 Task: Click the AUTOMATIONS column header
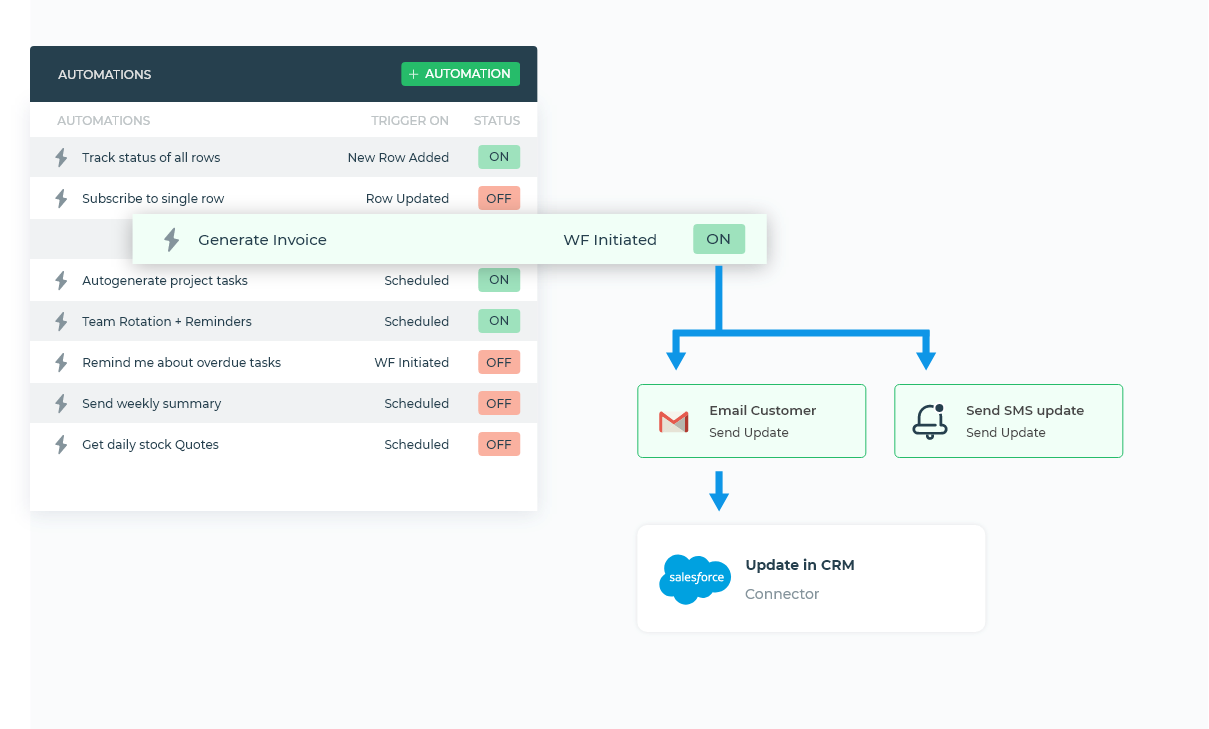pos(104,120)
